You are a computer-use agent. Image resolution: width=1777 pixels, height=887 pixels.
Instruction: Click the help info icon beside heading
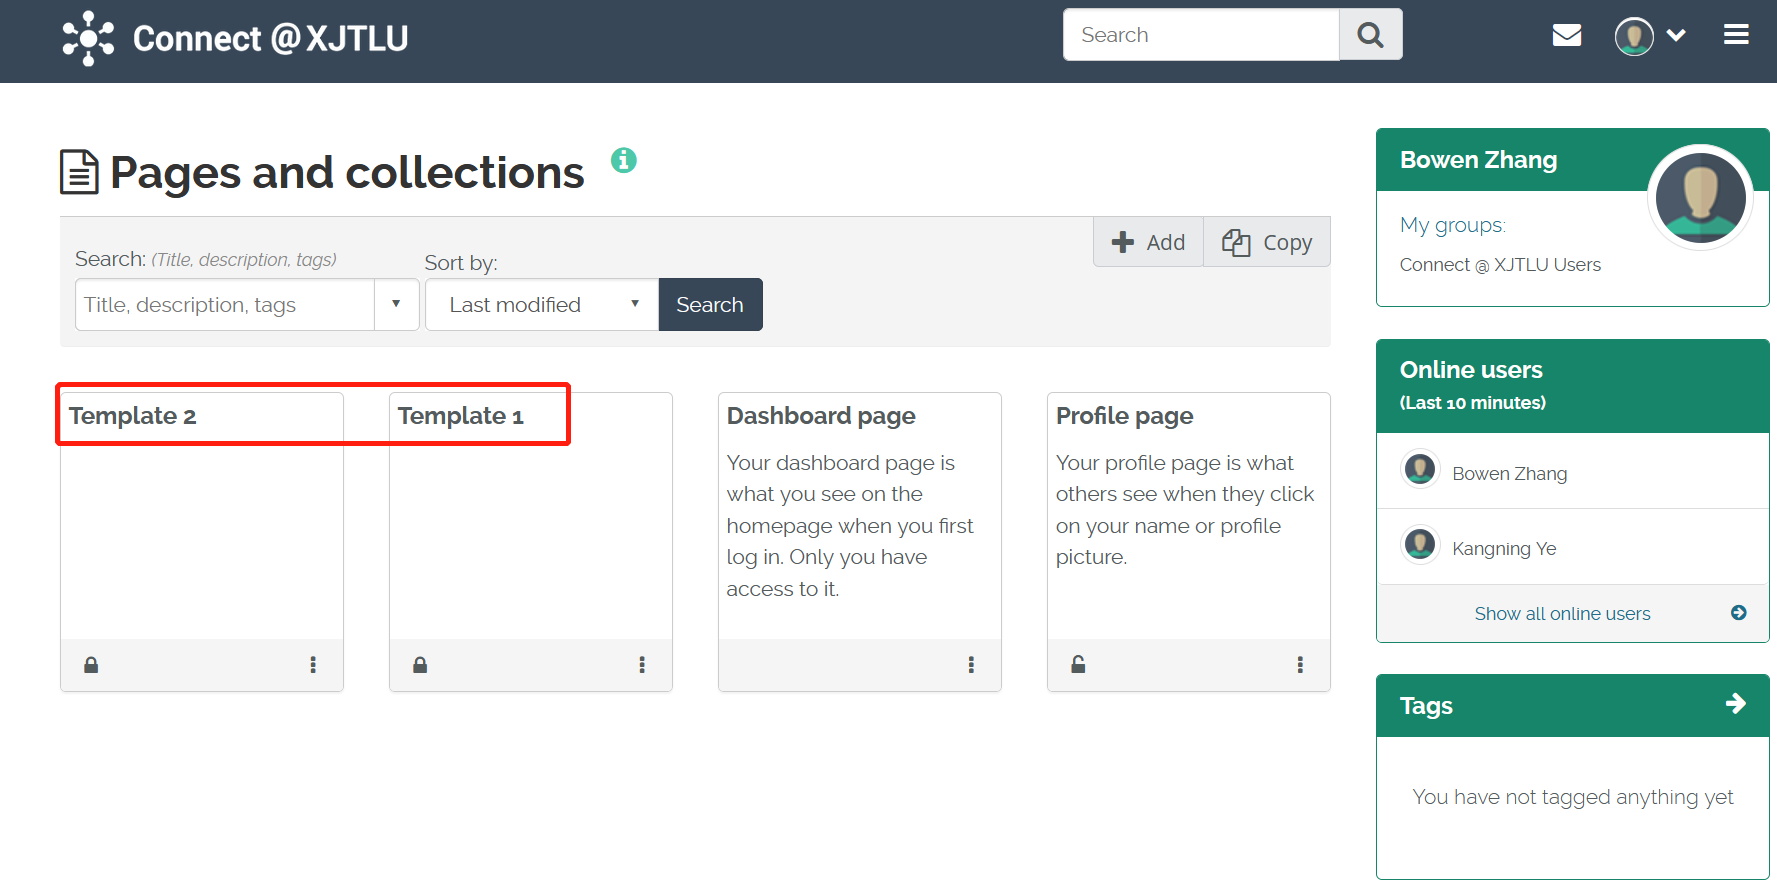[x=624, y=160]
